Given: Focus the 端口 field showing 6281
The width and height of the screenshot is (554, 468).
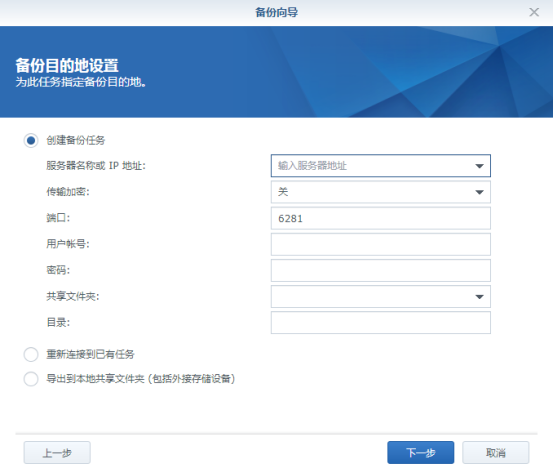Looking at the screenshot, I should click(x=381, y=218).
